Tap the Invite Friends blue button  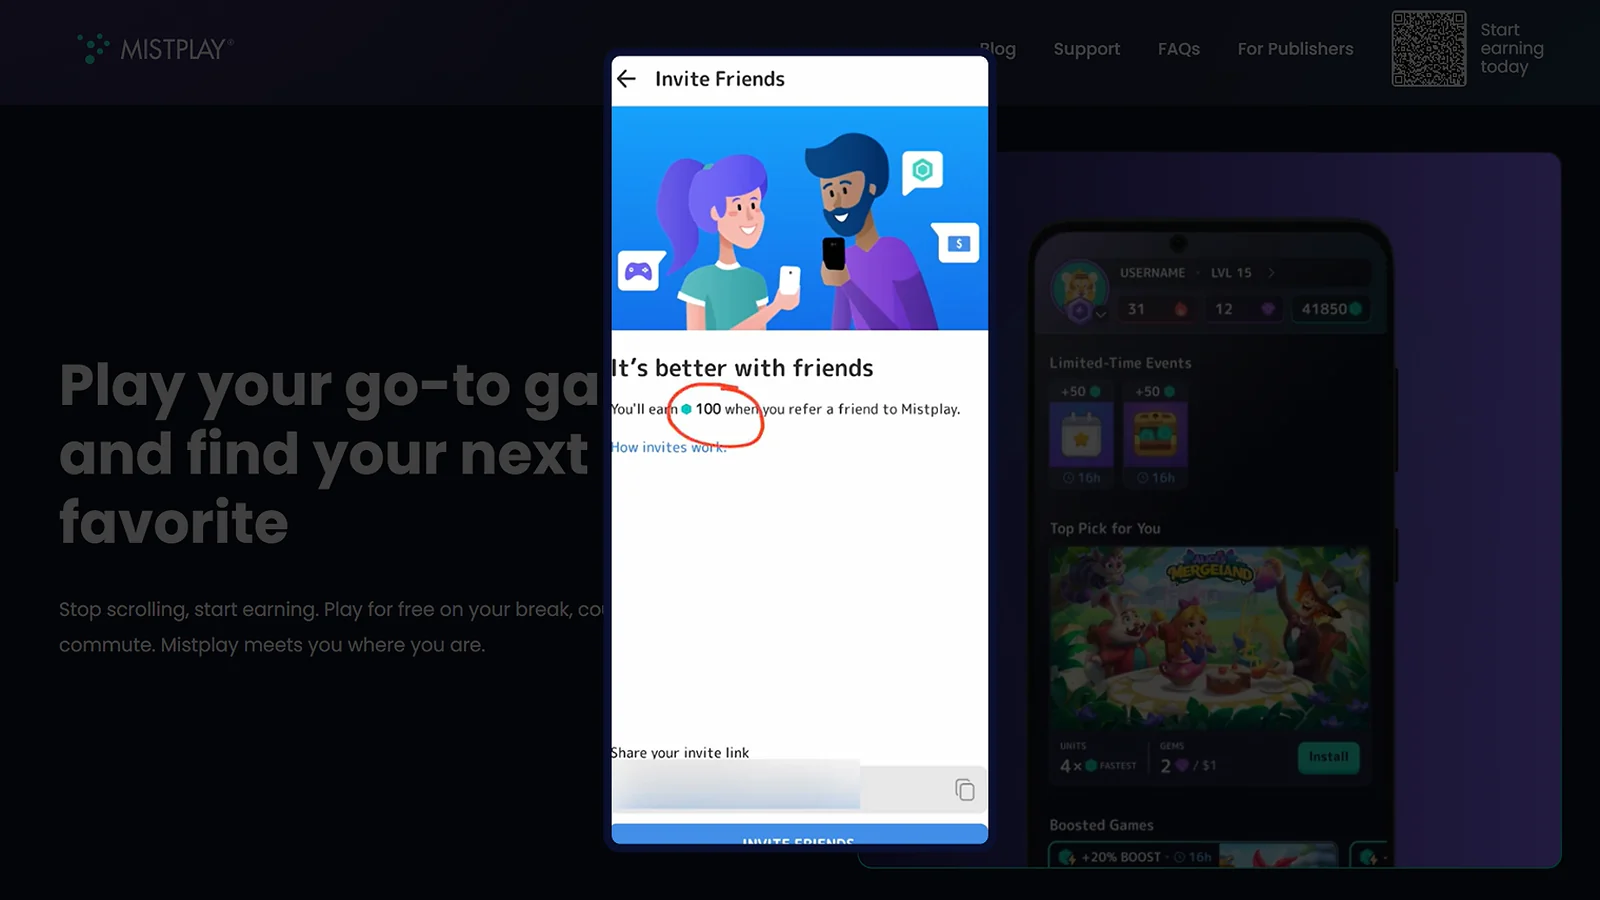[799, 835]
